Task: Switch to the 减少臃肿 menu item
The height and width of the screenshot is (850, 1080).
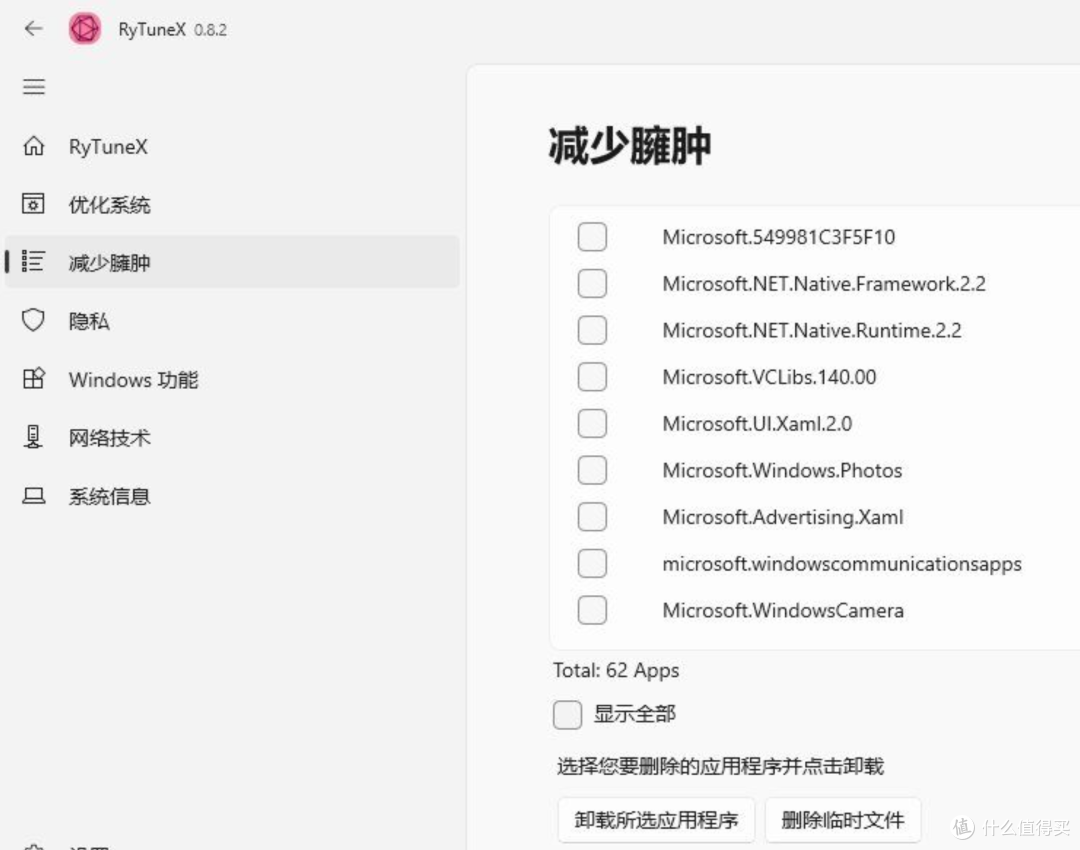Action: (x=232, y=262)
